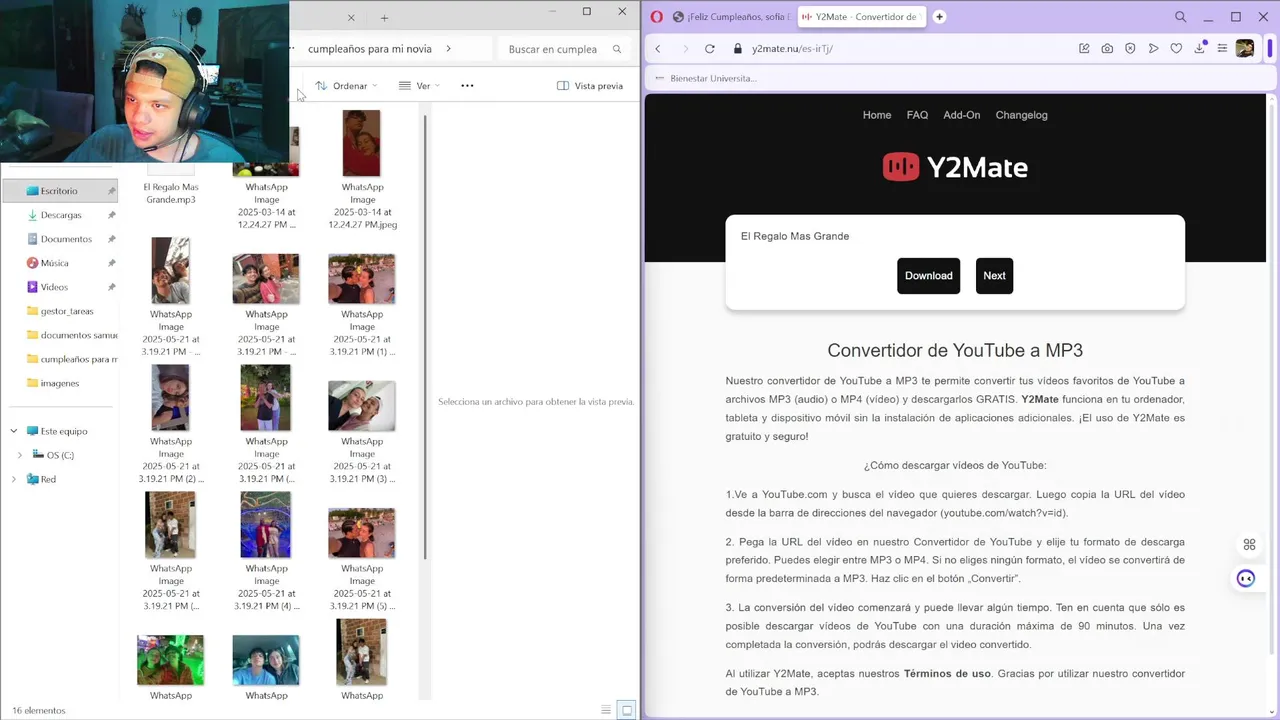Open the Opera menu logo
The image size is (1280, 720).
[x=656, y=17]
